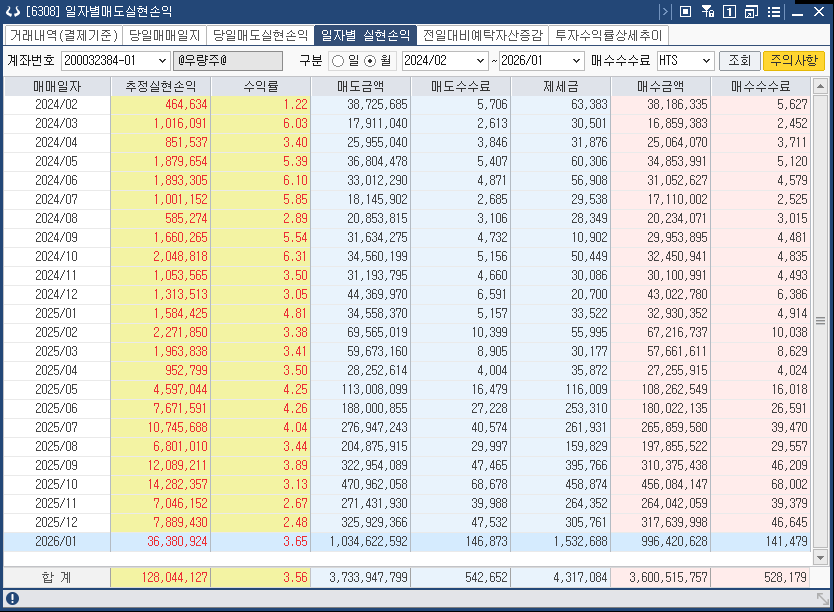Click the screen-lock square icon in the title bar
This screenshot has height=612, width=834.
(686, 11)
